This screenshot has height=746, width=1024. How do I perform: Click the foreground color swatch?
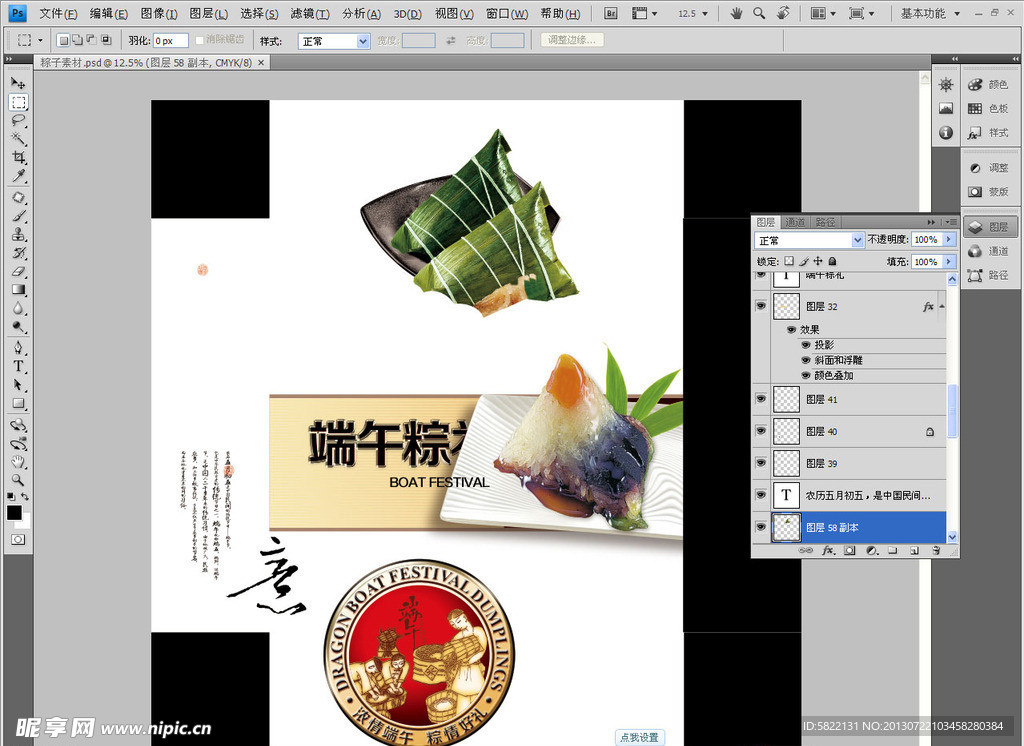(14, 513)
